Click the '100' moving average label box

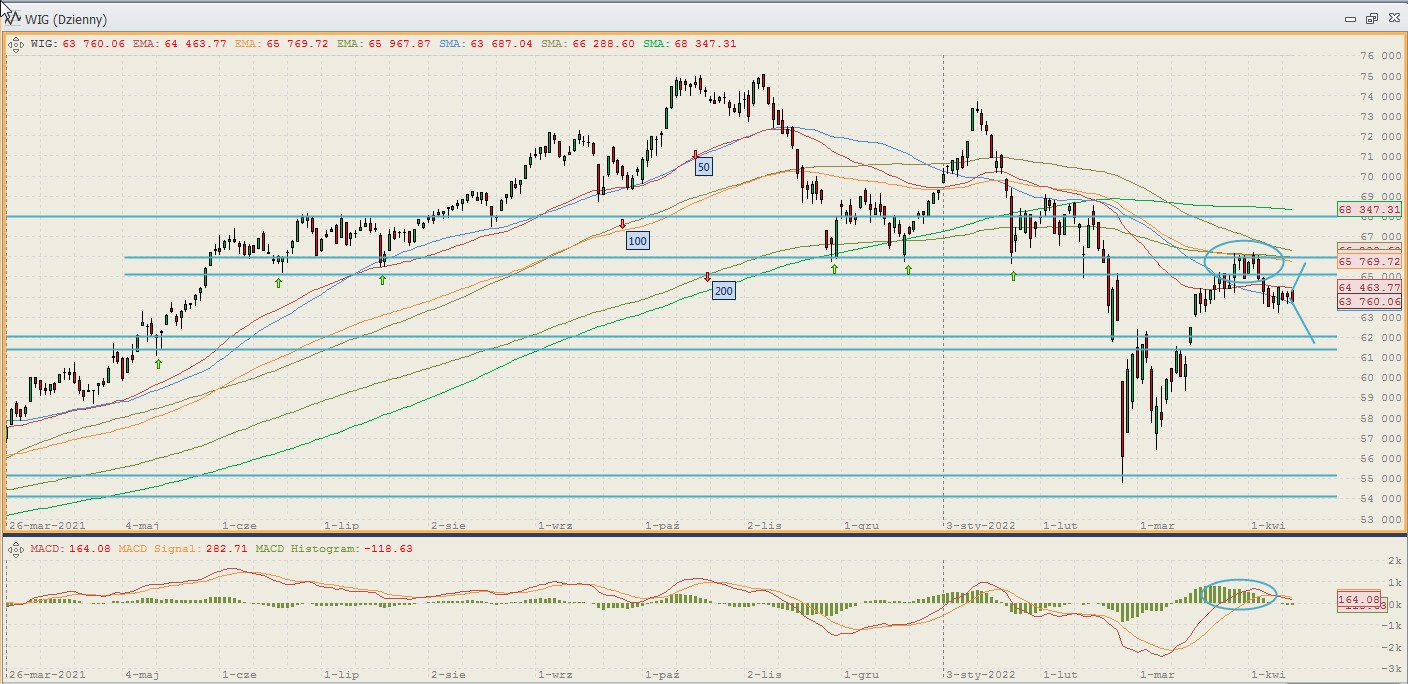click(x=637, y=241)
